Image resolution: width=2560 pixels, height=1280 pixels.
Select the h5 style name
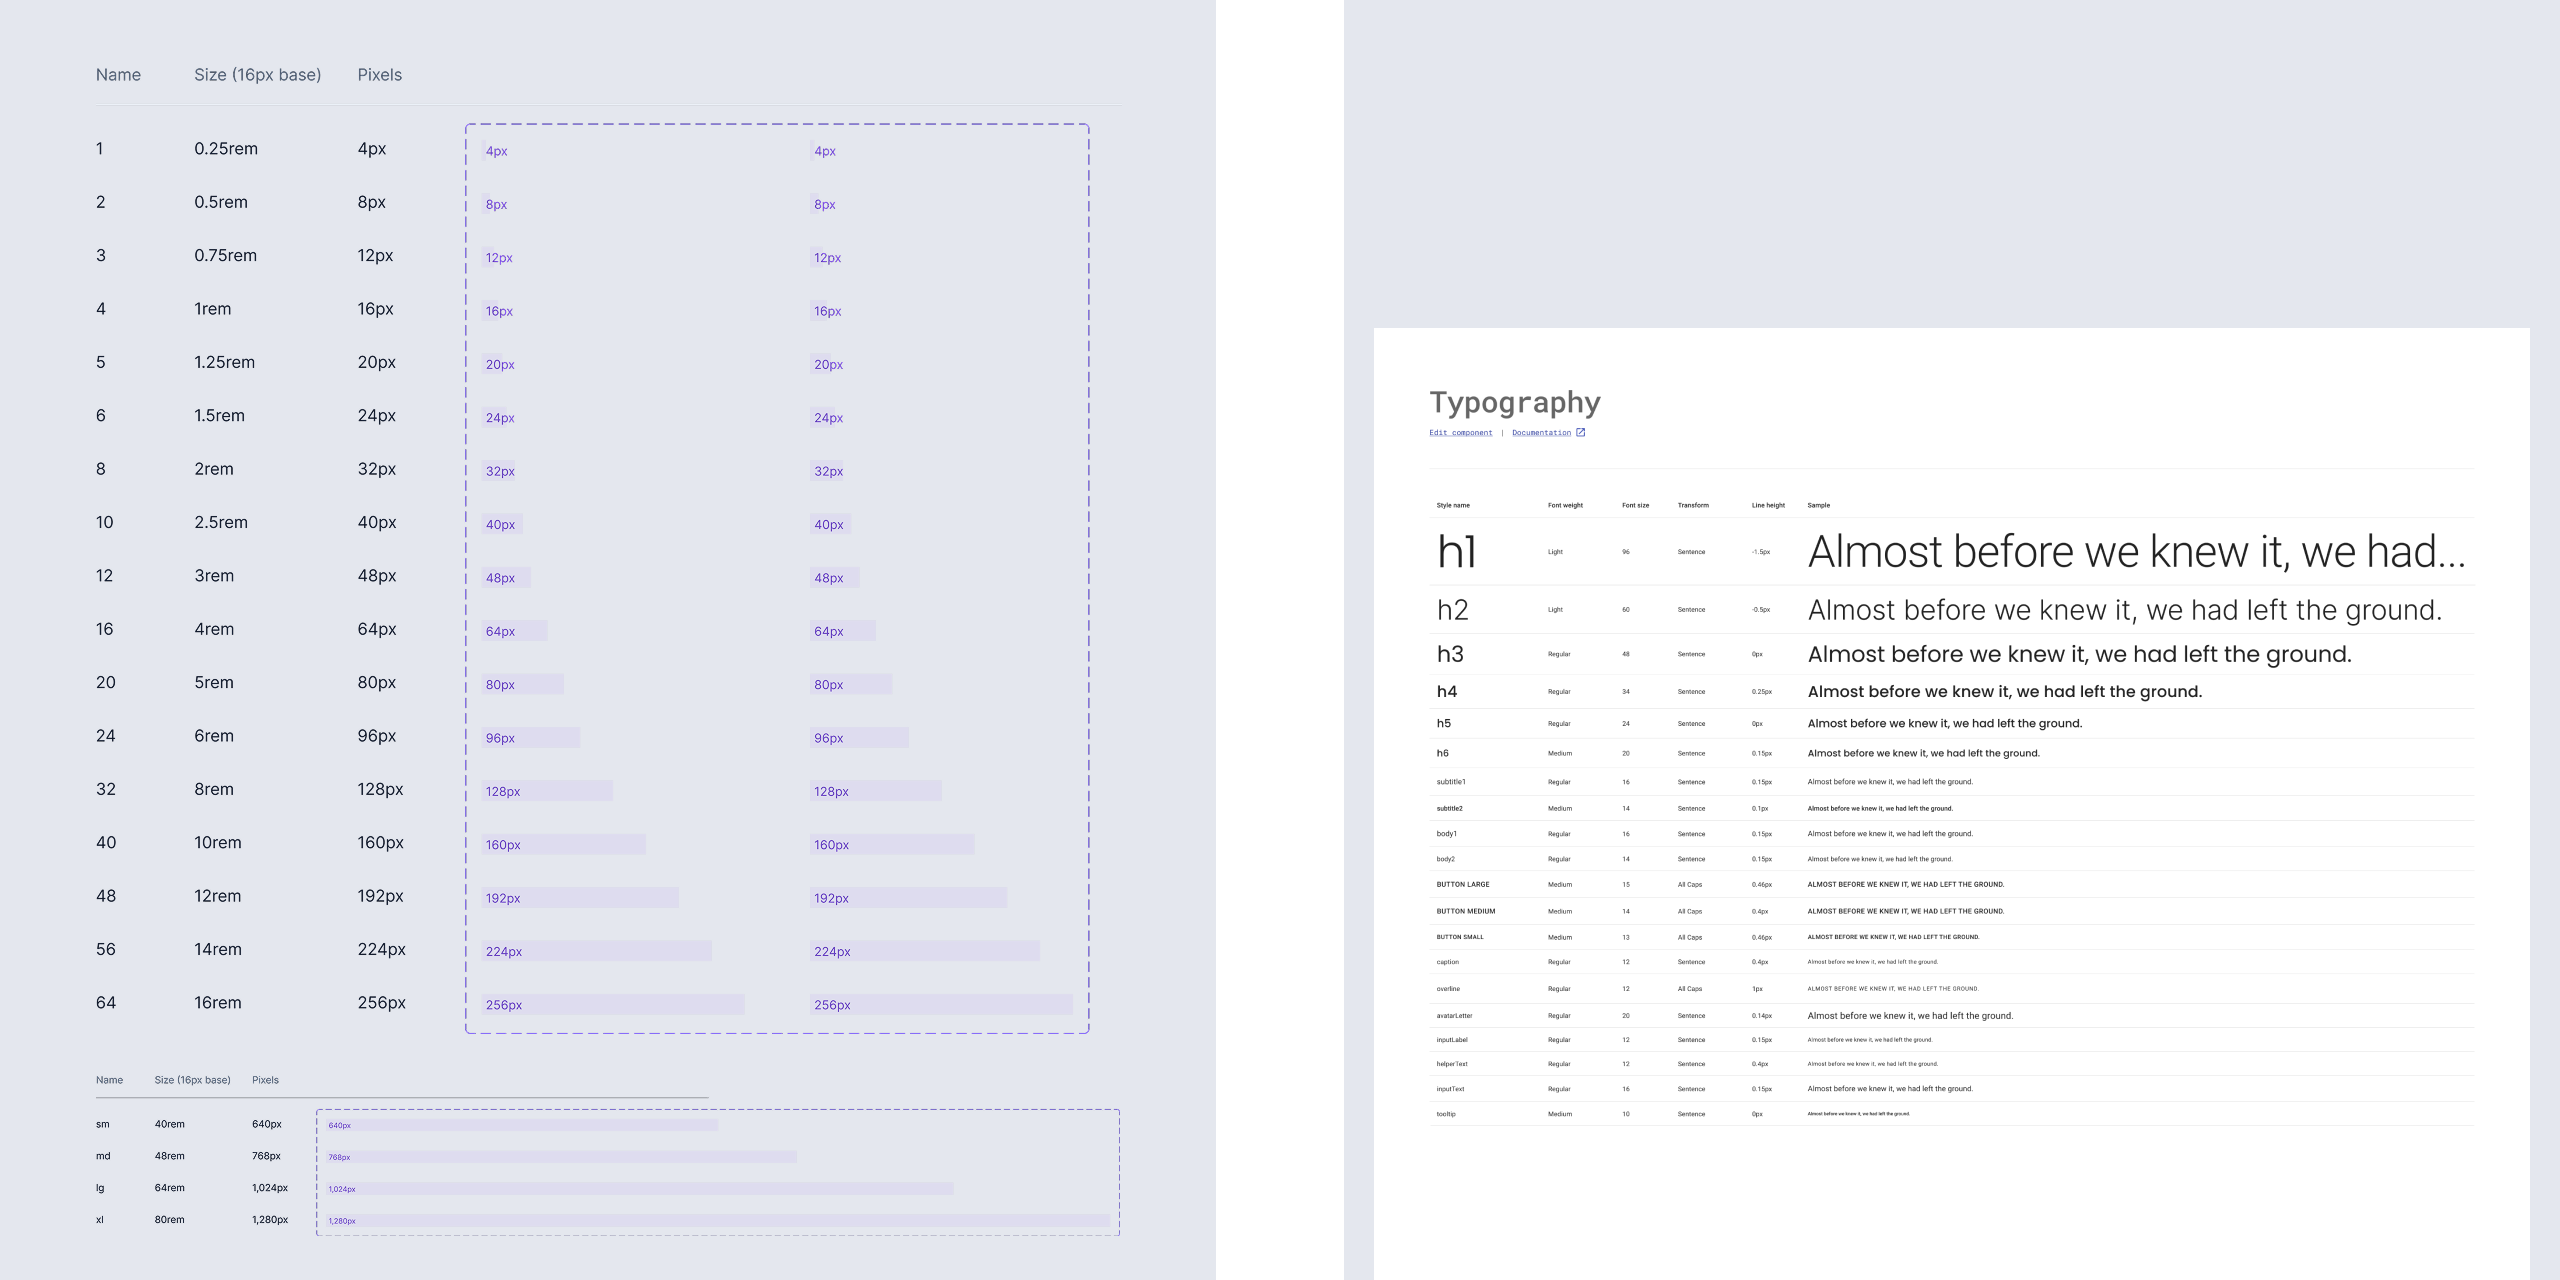pyautogui.click(x=1443, y=724)
